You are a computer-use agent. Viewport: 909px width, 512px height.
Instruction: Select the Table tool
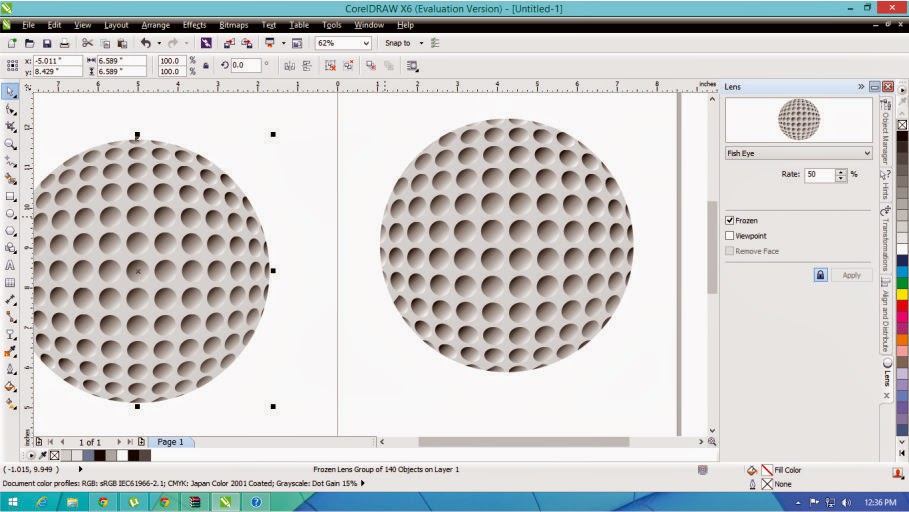[x=10, y=282]
